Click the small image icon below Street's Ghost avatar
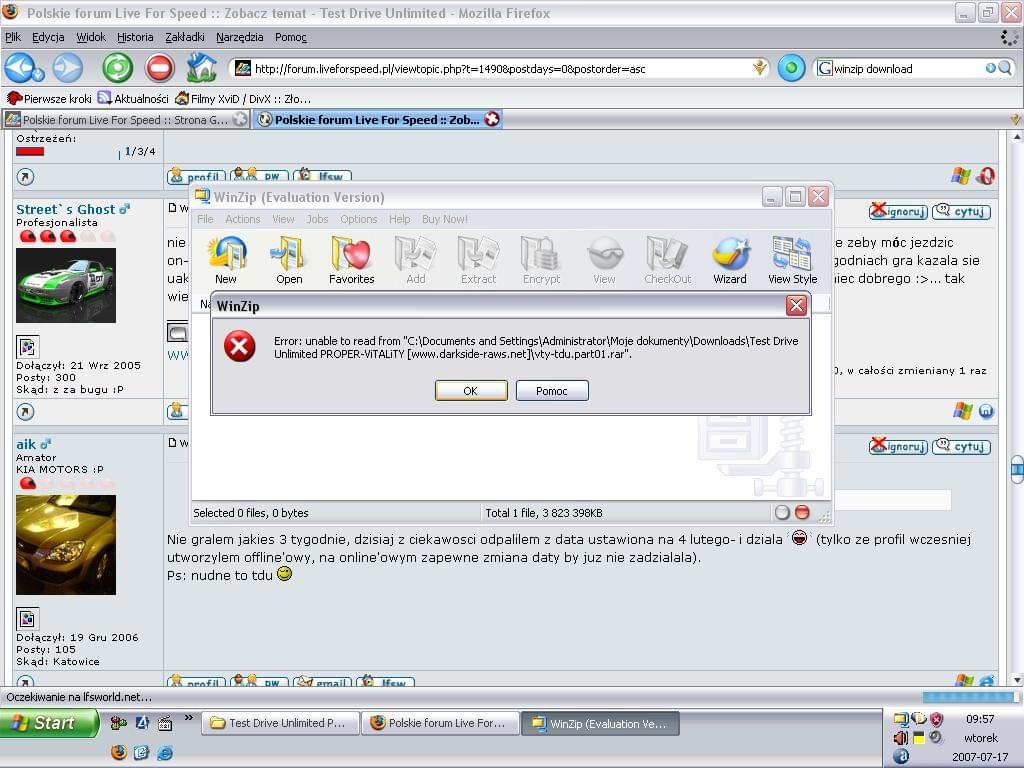Viewport: 1024px width, 768px height. 27,346
